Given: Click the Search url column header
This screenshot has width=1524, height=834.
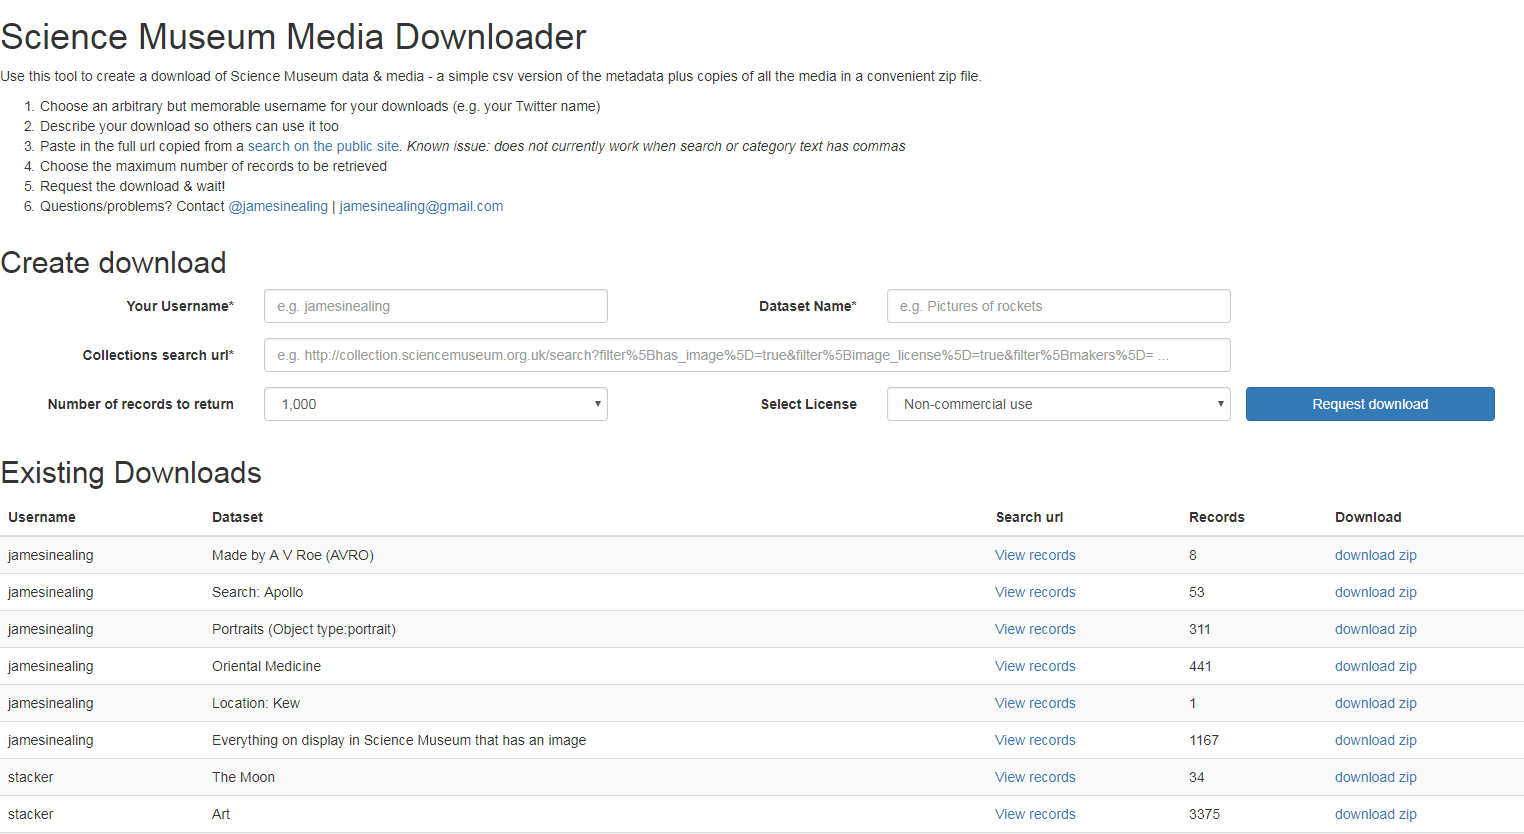Looking at the screenshot, I should (1029, 517).
